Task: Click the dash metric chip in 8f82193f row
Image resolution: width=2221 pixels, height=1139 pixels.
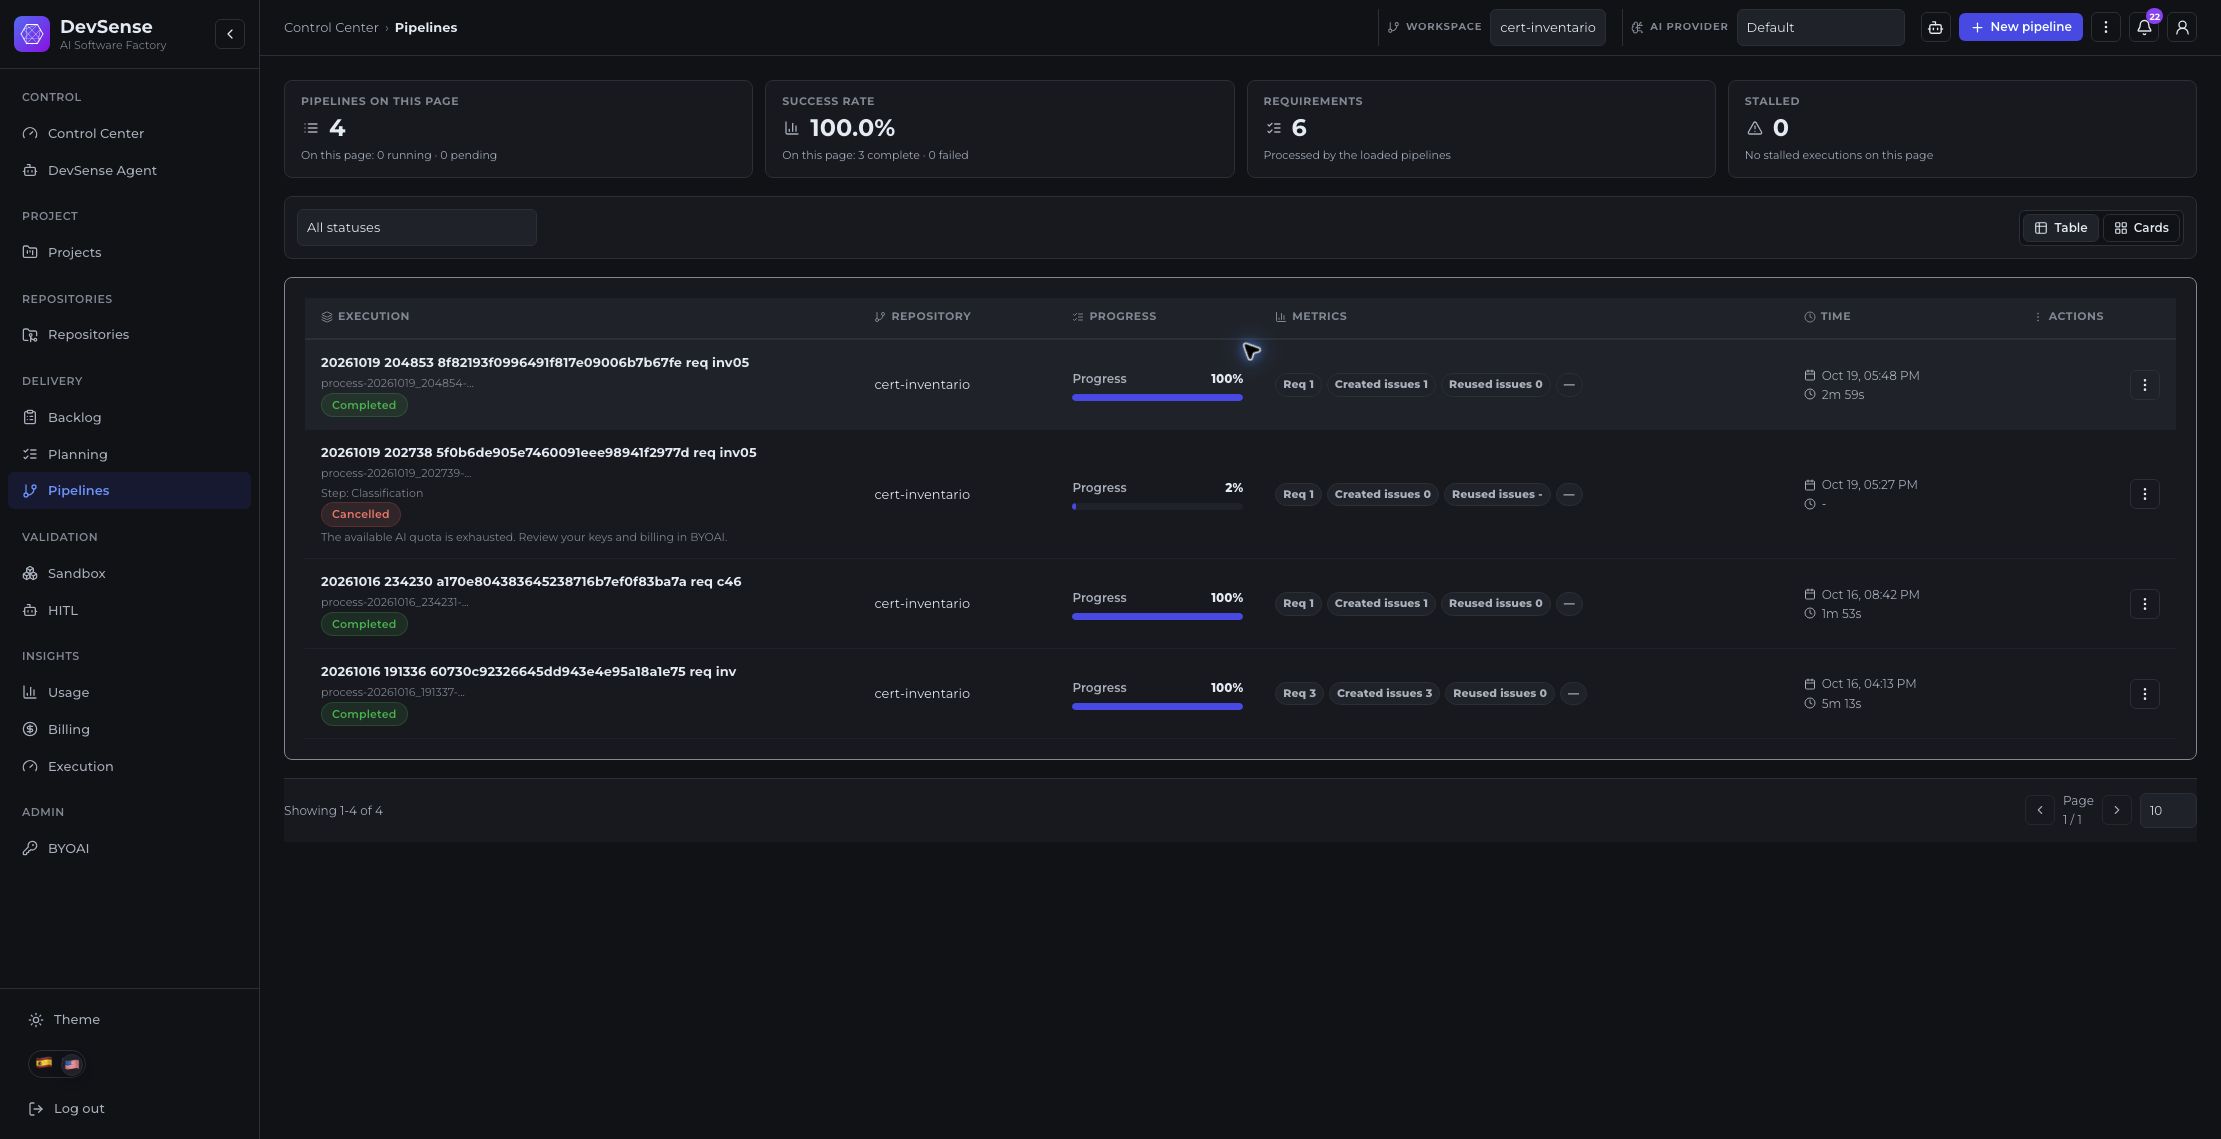Action: pyautogui.click(x=1569, y=385)
